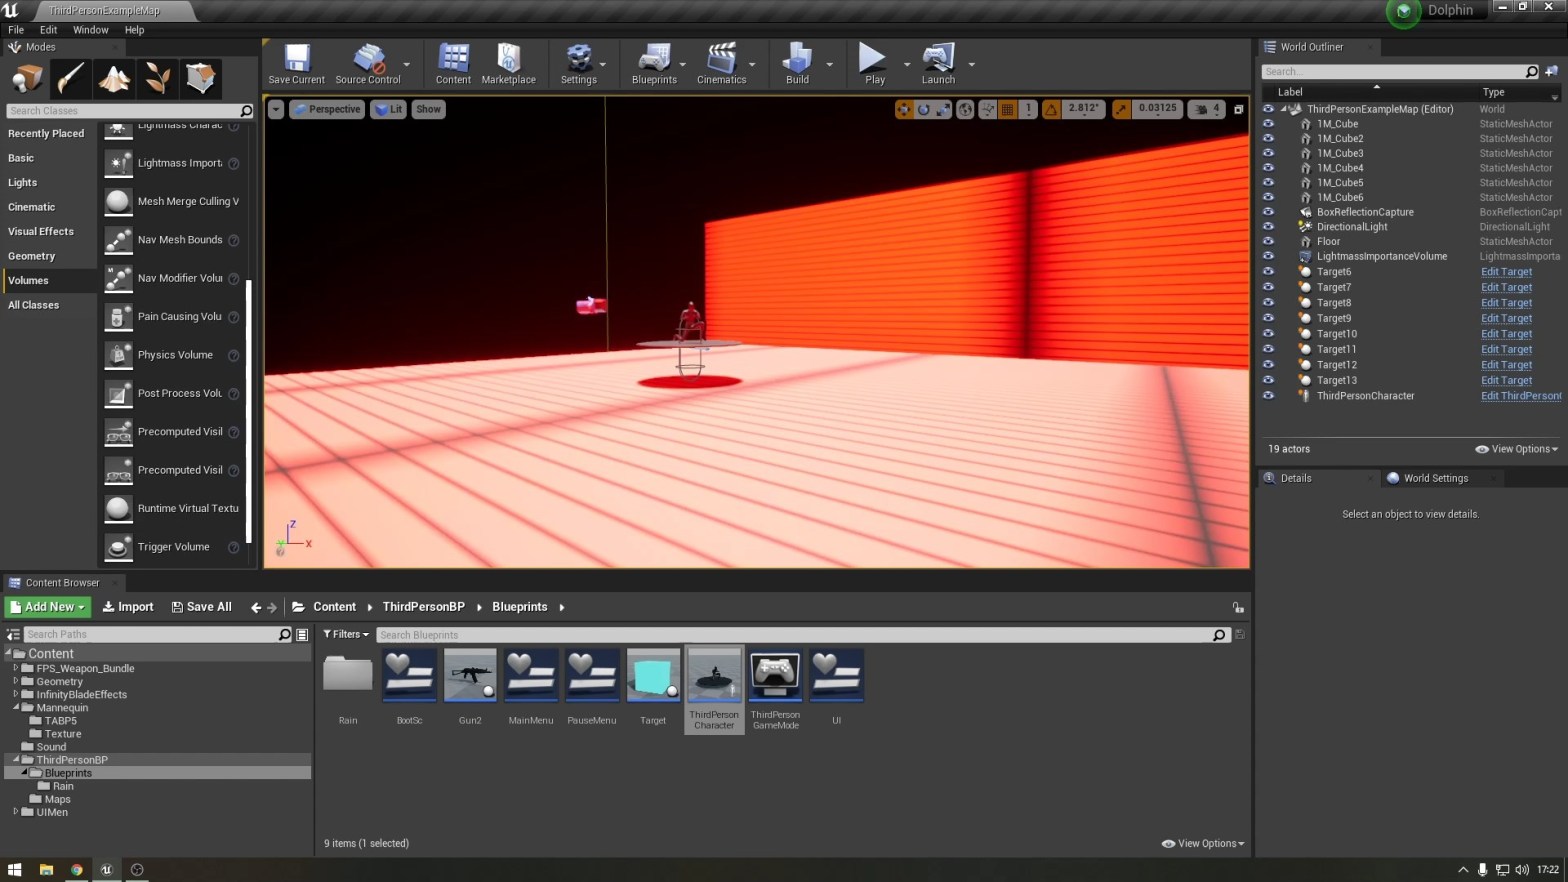
Task: Toggle visibility of Target6 actor
Action: tap(1268, 272)
